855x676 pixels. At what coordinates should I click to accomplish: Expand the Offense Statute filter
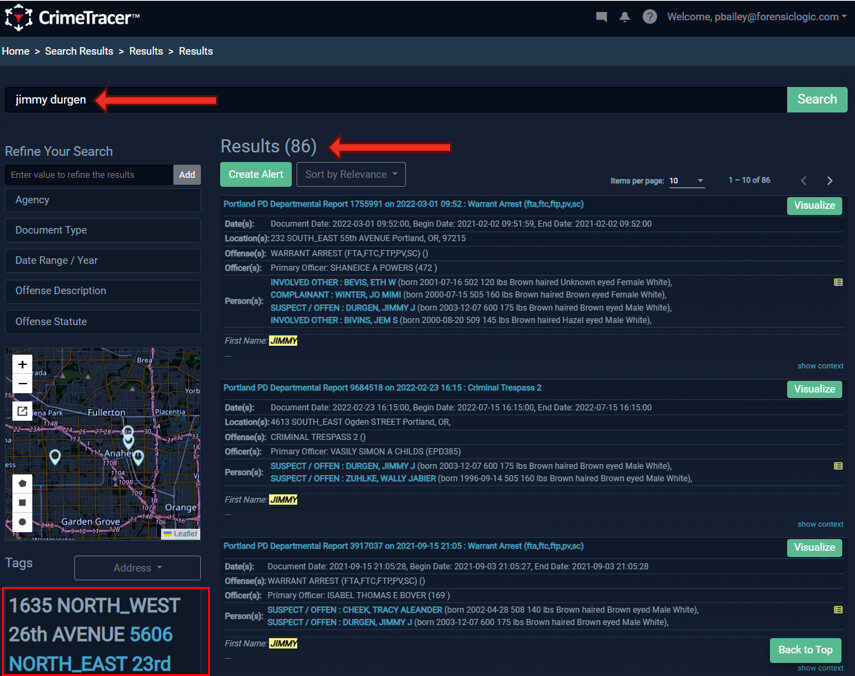click(103, 322)
